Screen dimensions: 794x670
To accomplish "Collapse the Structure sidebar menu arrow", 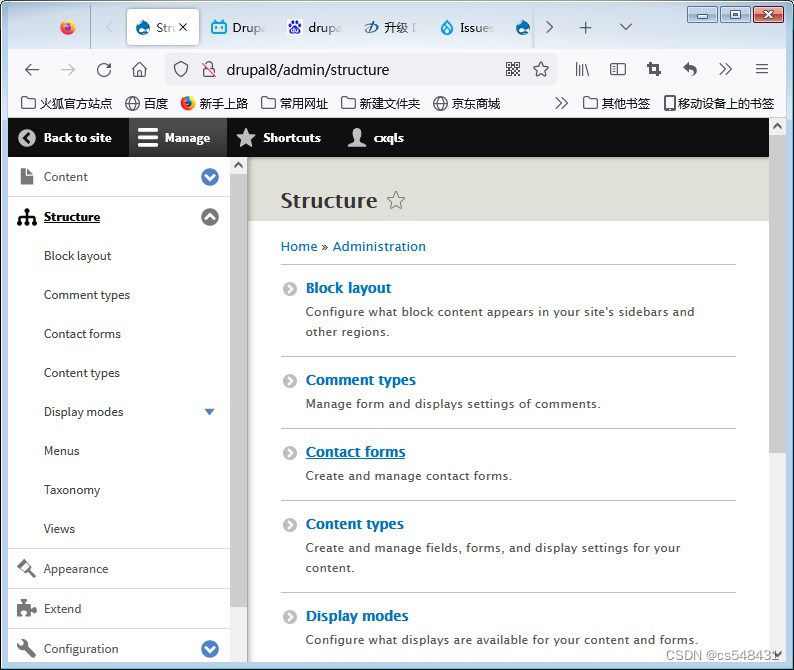I will (x=210, y=217).
